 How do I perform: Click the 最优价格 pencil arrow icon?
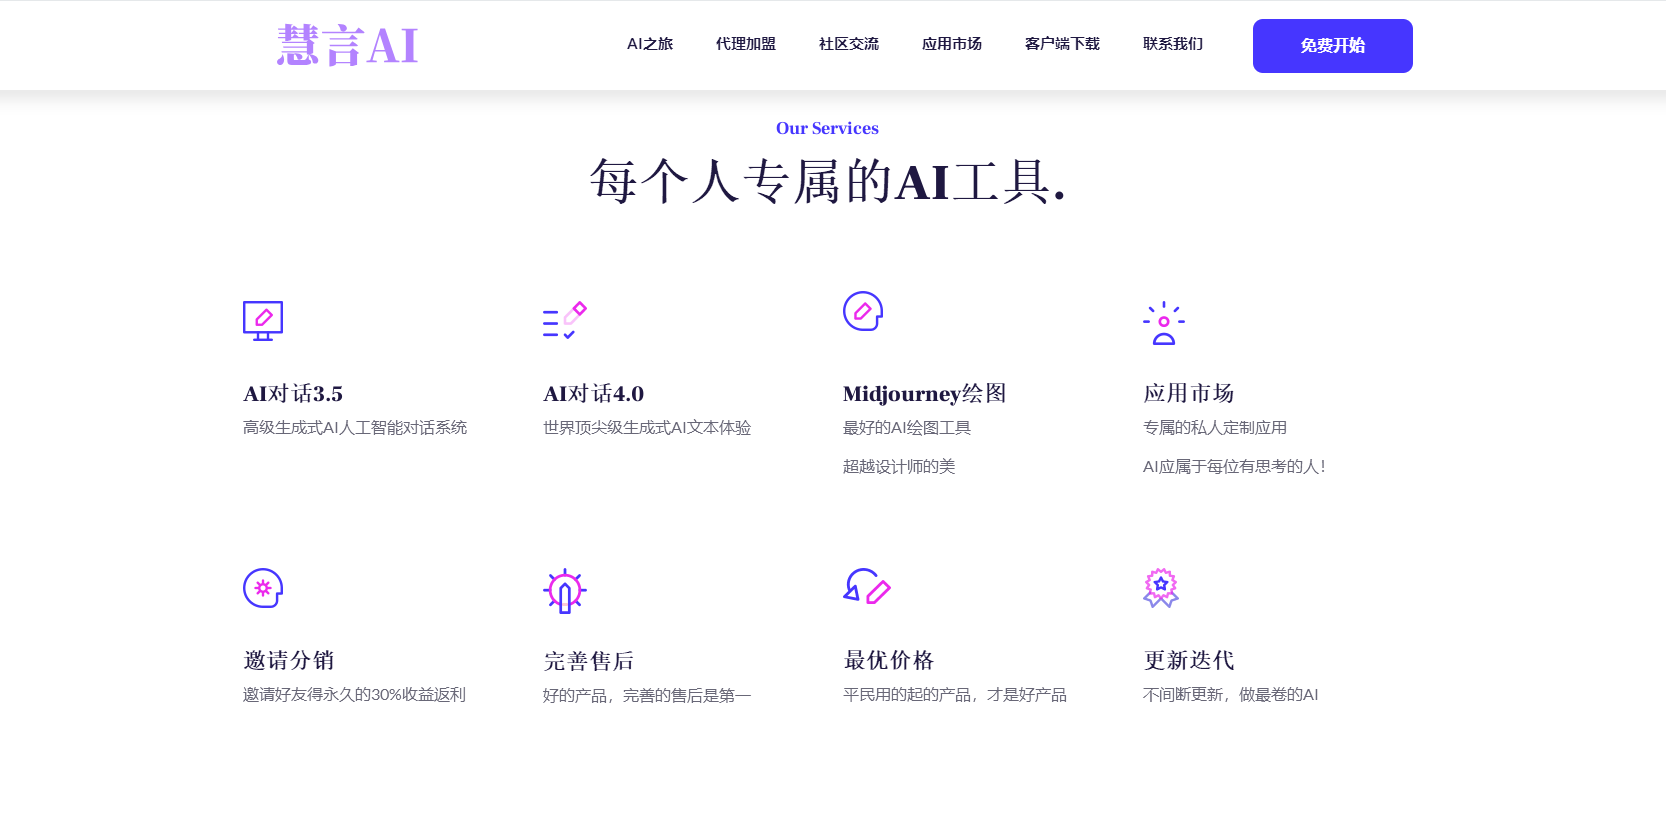pos(866,587)
